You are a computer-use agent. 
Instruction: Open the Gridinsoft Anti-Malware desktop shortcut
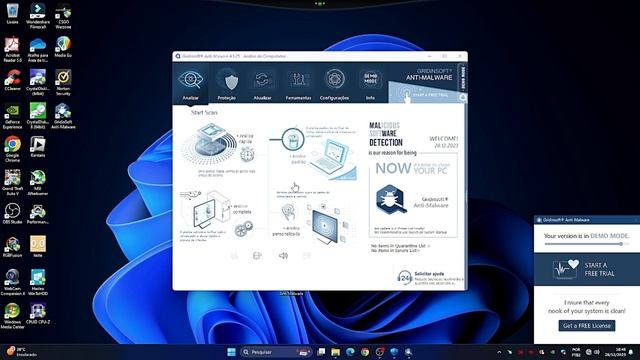[x=63, y=116]
